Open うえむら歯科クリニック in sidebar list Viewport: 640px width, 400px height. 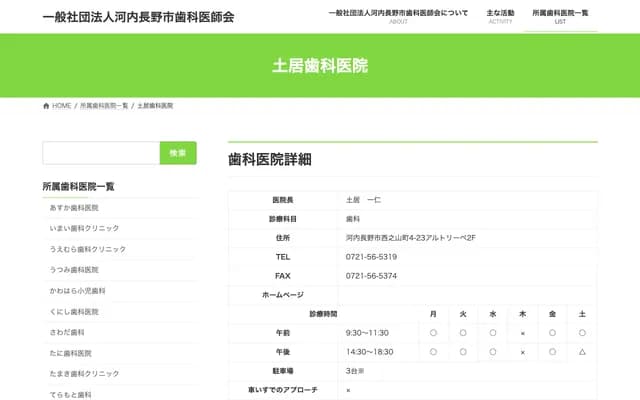88,249
